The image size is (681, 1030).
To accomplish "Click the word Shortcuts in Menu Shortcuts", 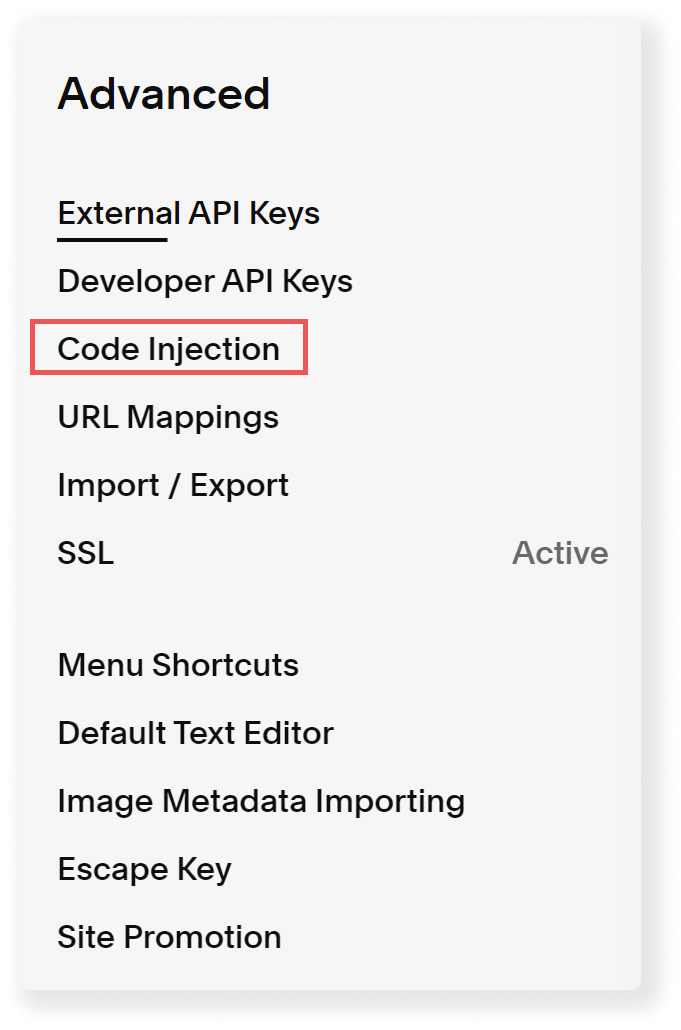I will (x=225, y=665).
